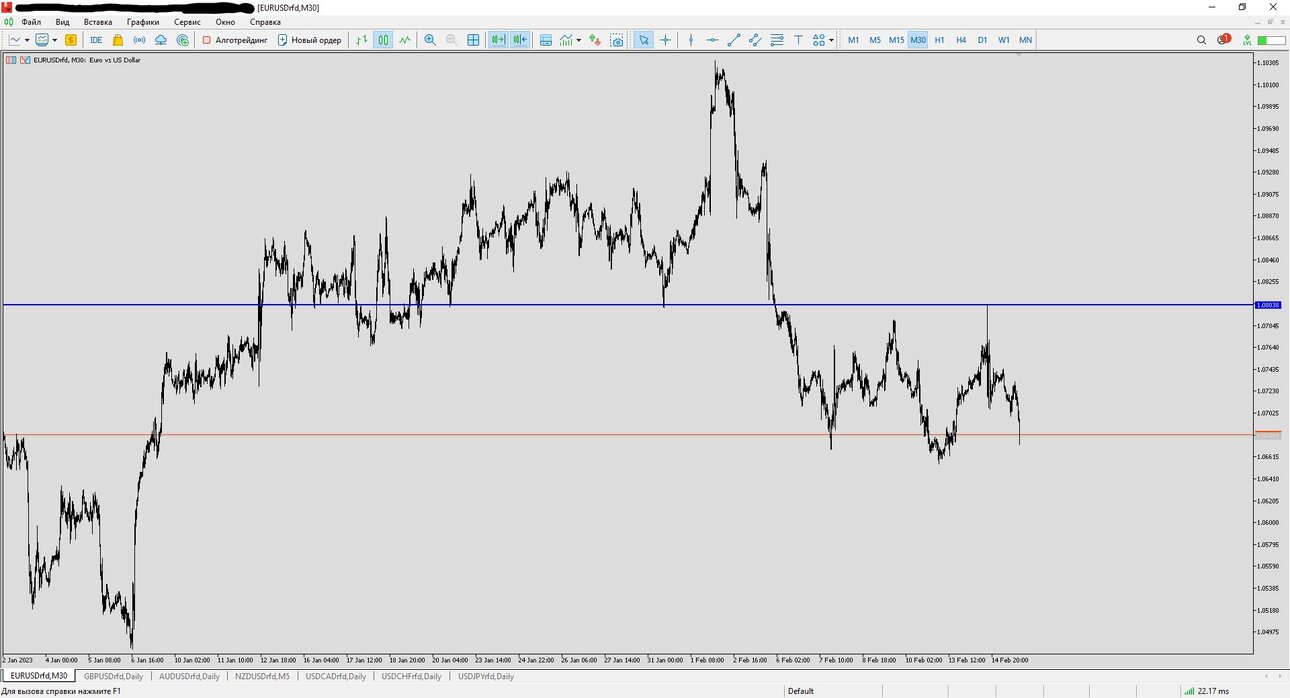
Task: Toggle Алготрейдинг algo trading button
Action: pyautogui.click(x=235, y=40)
